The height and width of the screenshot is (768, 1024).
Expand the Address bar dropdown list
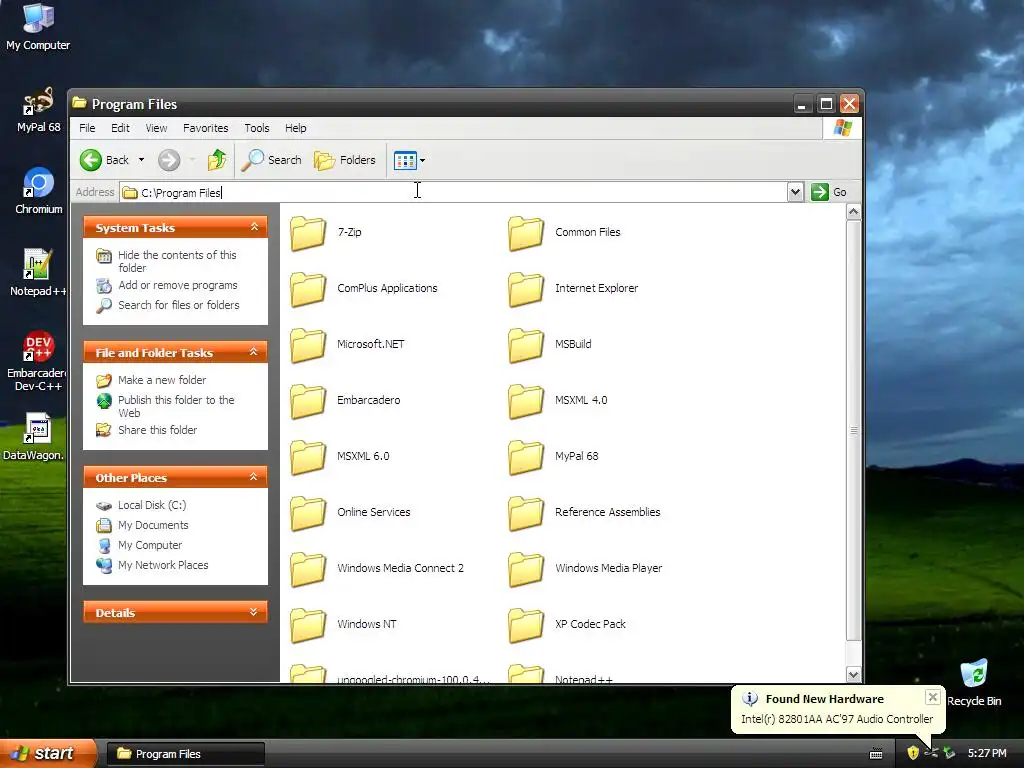tap(795, 192)
